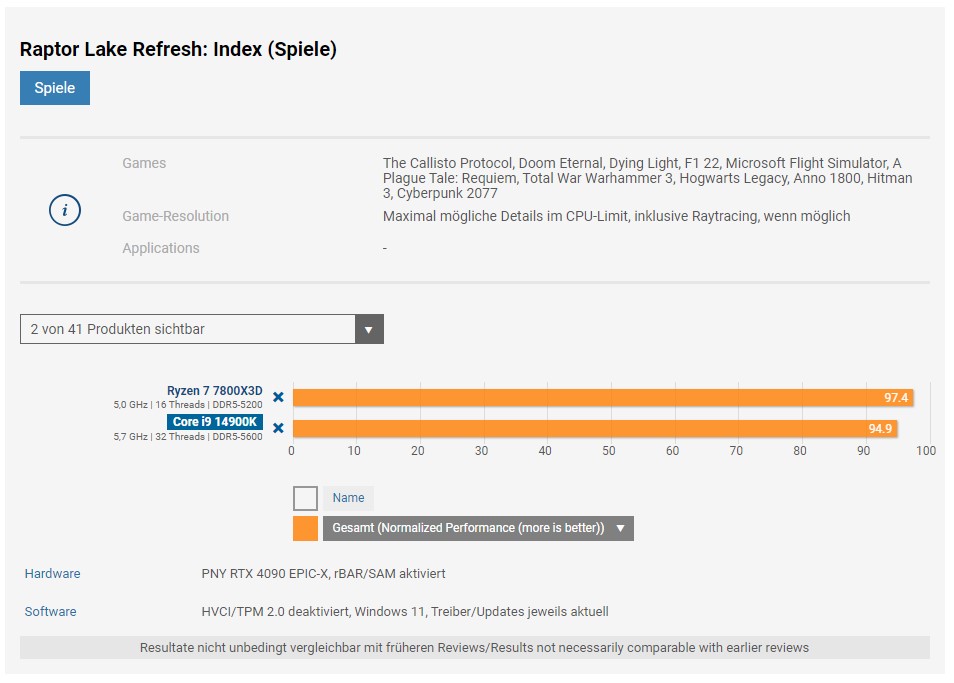Remove Core i9 14900K with its X
The width and height of the screenshot is (954, 683).
pyautogui.click(x=278, y=428)
